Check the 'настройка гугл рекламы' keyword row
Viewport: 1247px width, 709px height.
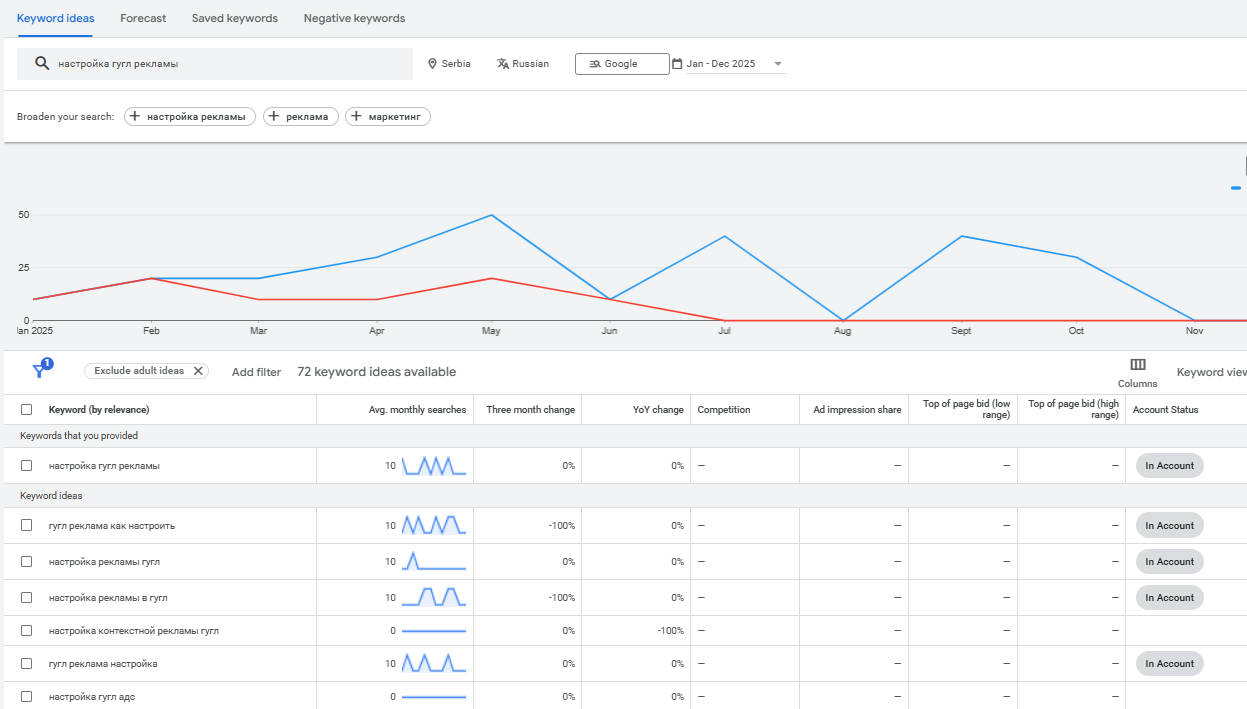tap(27, 466)
